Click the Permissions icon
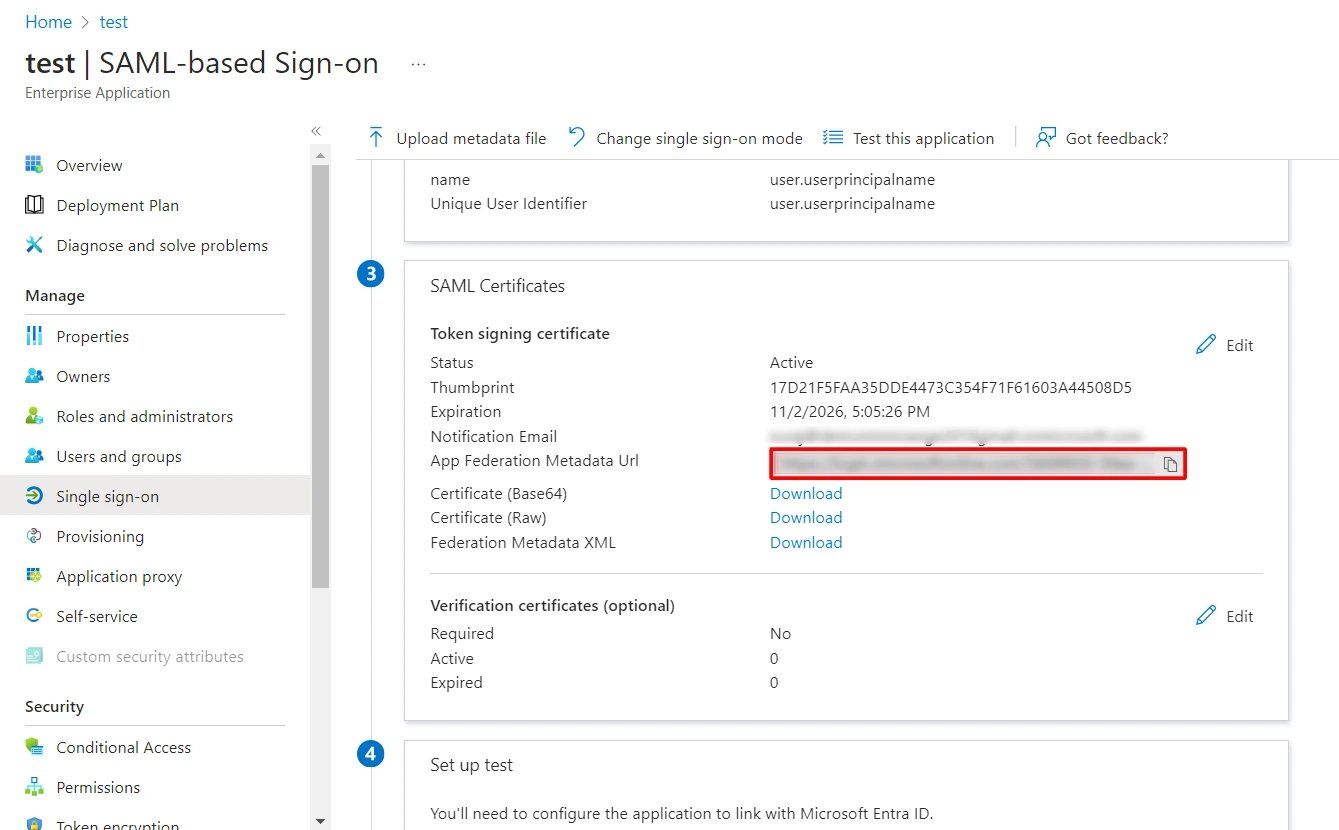This screenshot has width=1339, height=830. (34, 787)
